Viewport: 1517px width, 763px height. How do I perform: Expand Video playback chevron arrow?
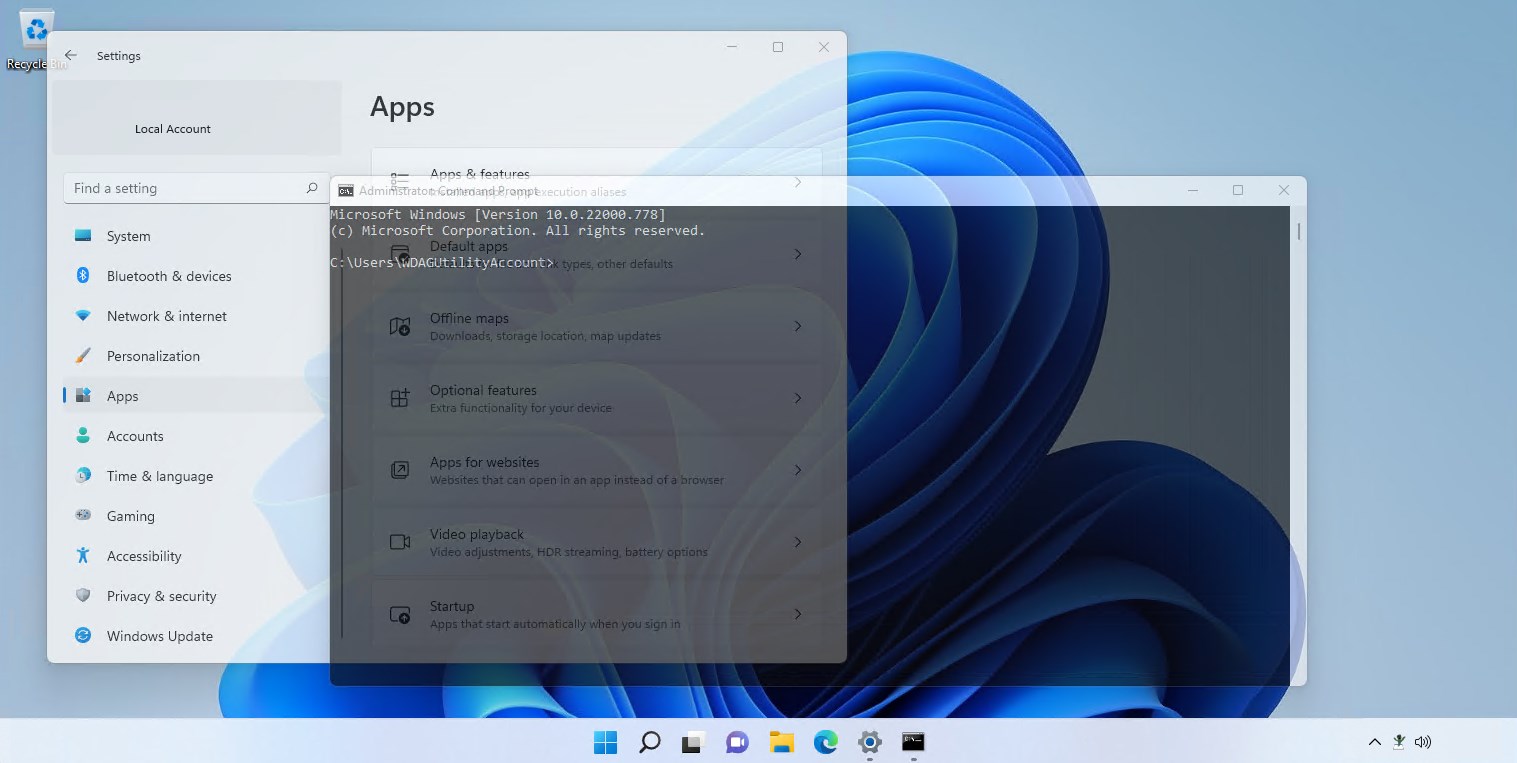coord(798,542)
